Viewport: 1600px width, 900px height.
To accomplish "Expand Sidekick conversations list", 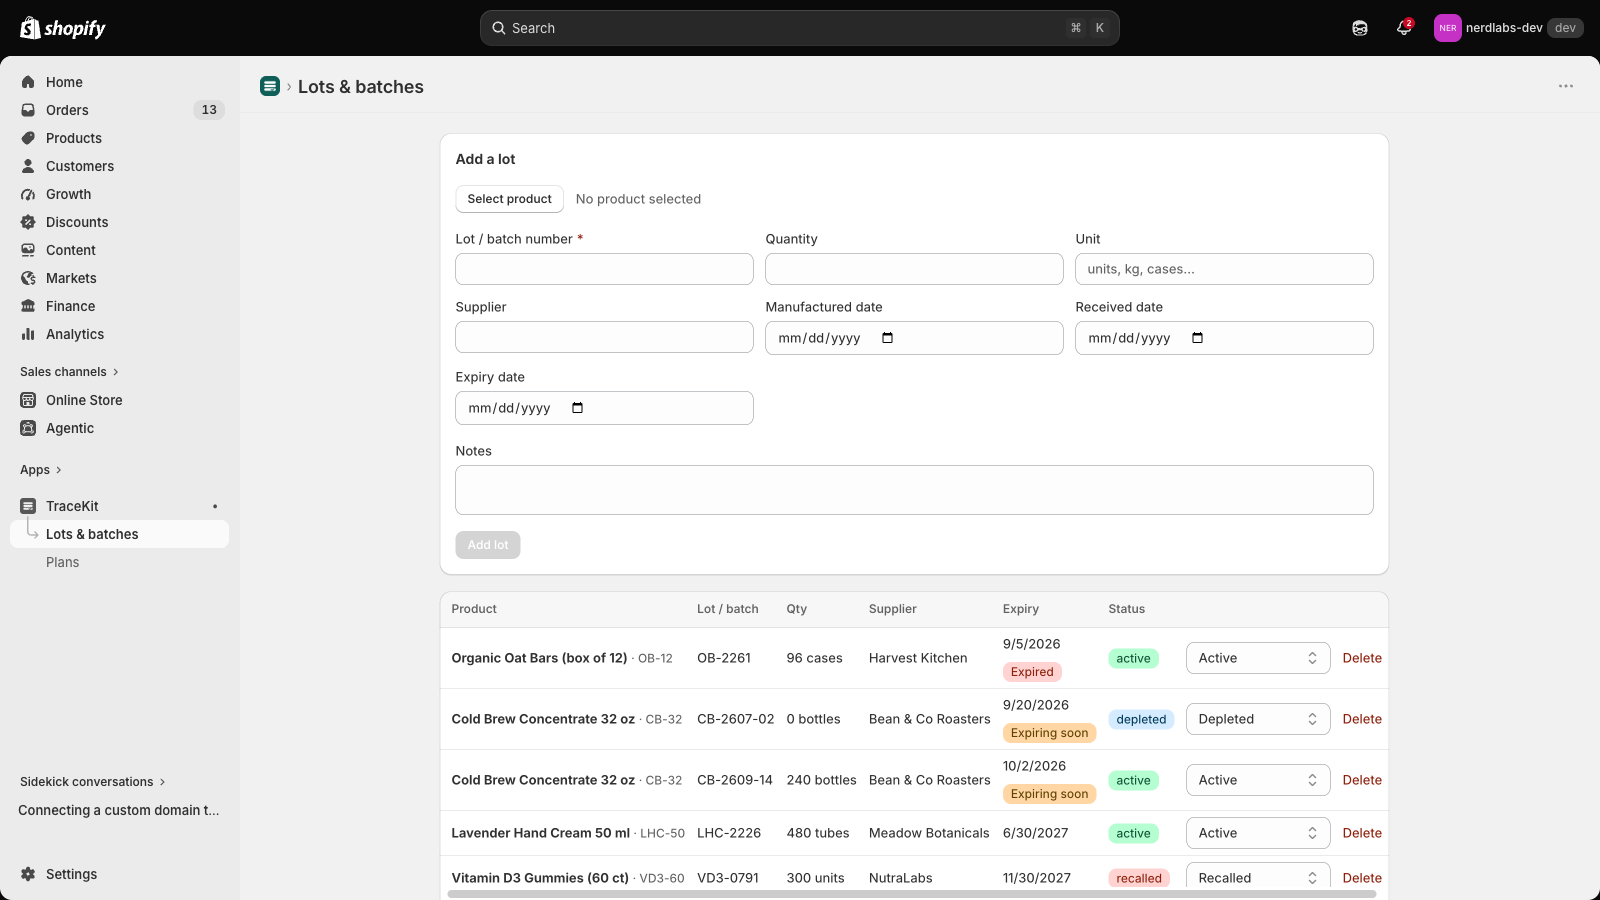I will click(93, 782).
